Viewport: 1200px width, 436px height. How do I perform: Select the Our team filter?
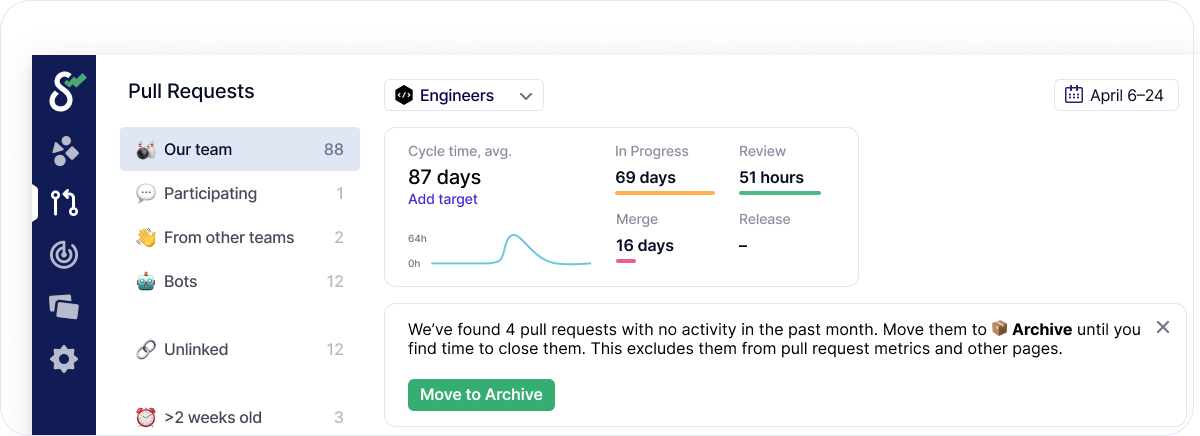240,149
